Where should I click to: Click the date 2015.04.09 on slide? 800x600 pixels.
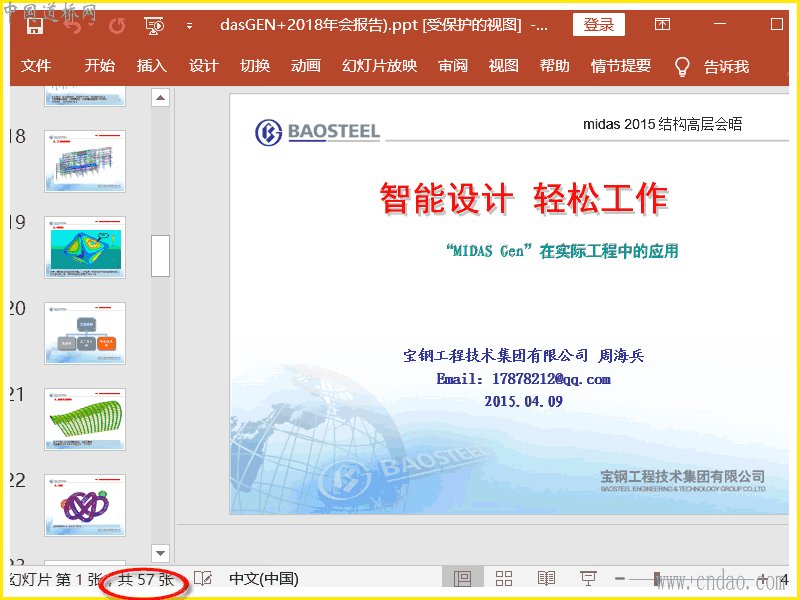point(523,402)
